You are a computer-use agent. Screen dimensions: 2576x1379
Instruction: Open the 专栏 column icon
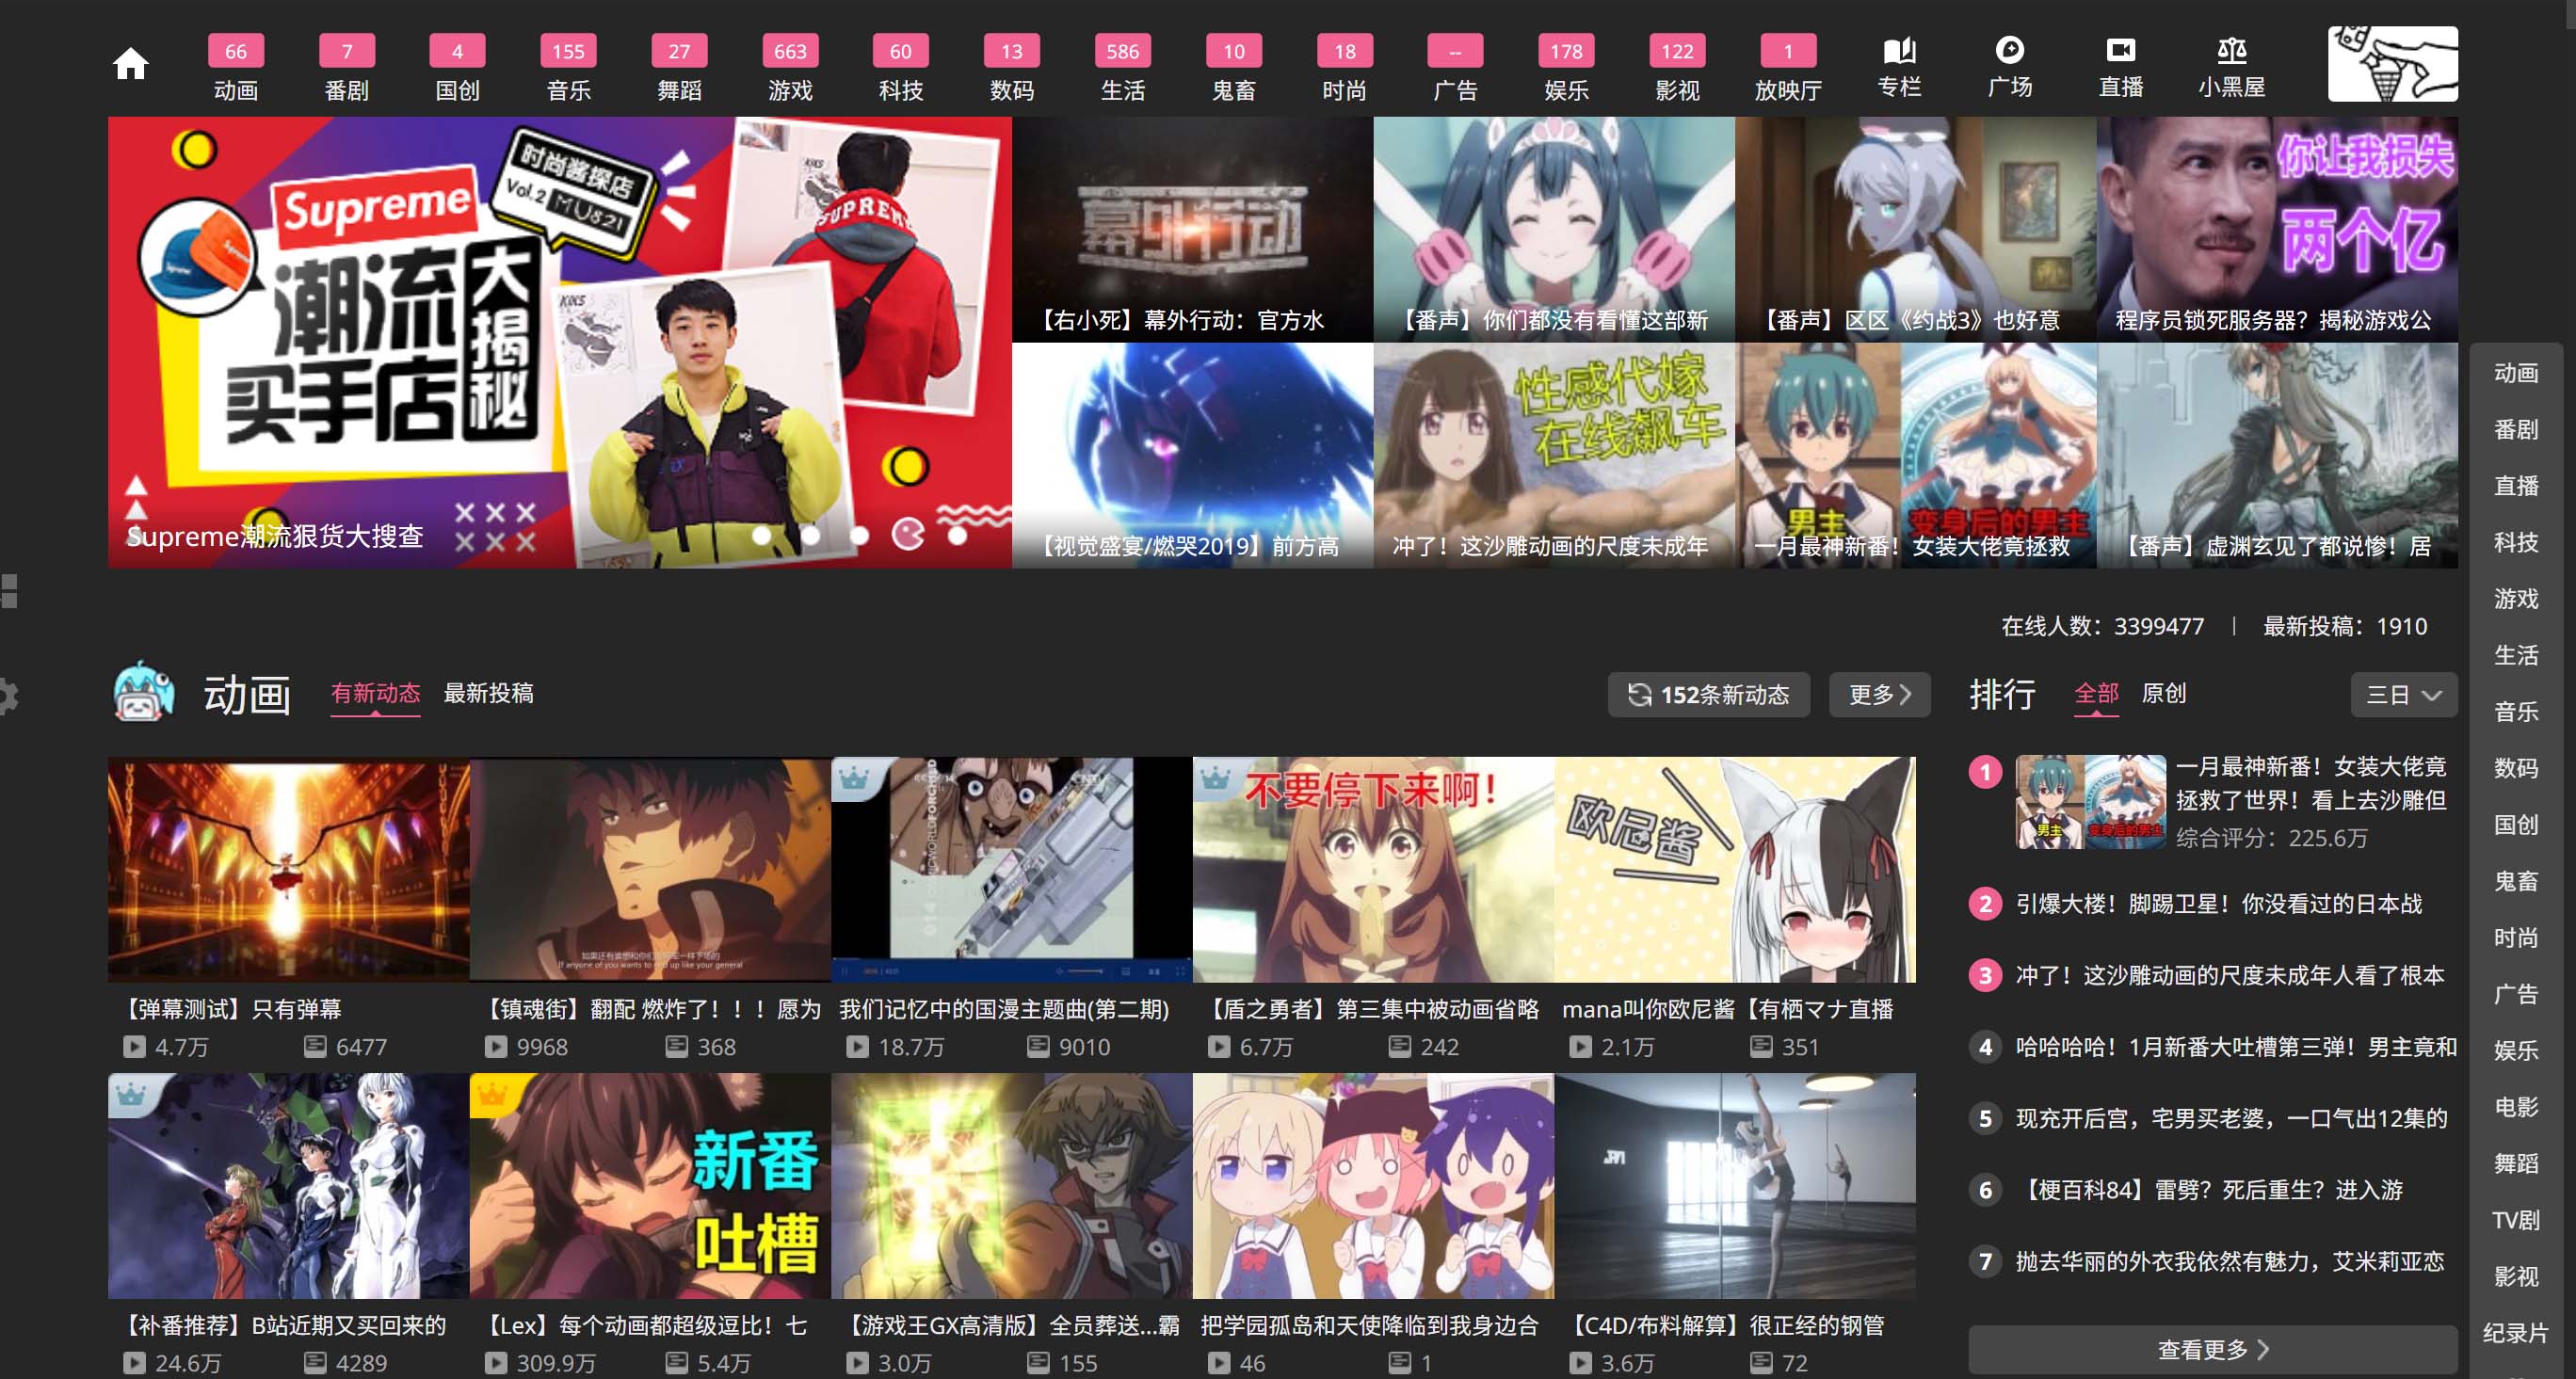coord(1898,51)
